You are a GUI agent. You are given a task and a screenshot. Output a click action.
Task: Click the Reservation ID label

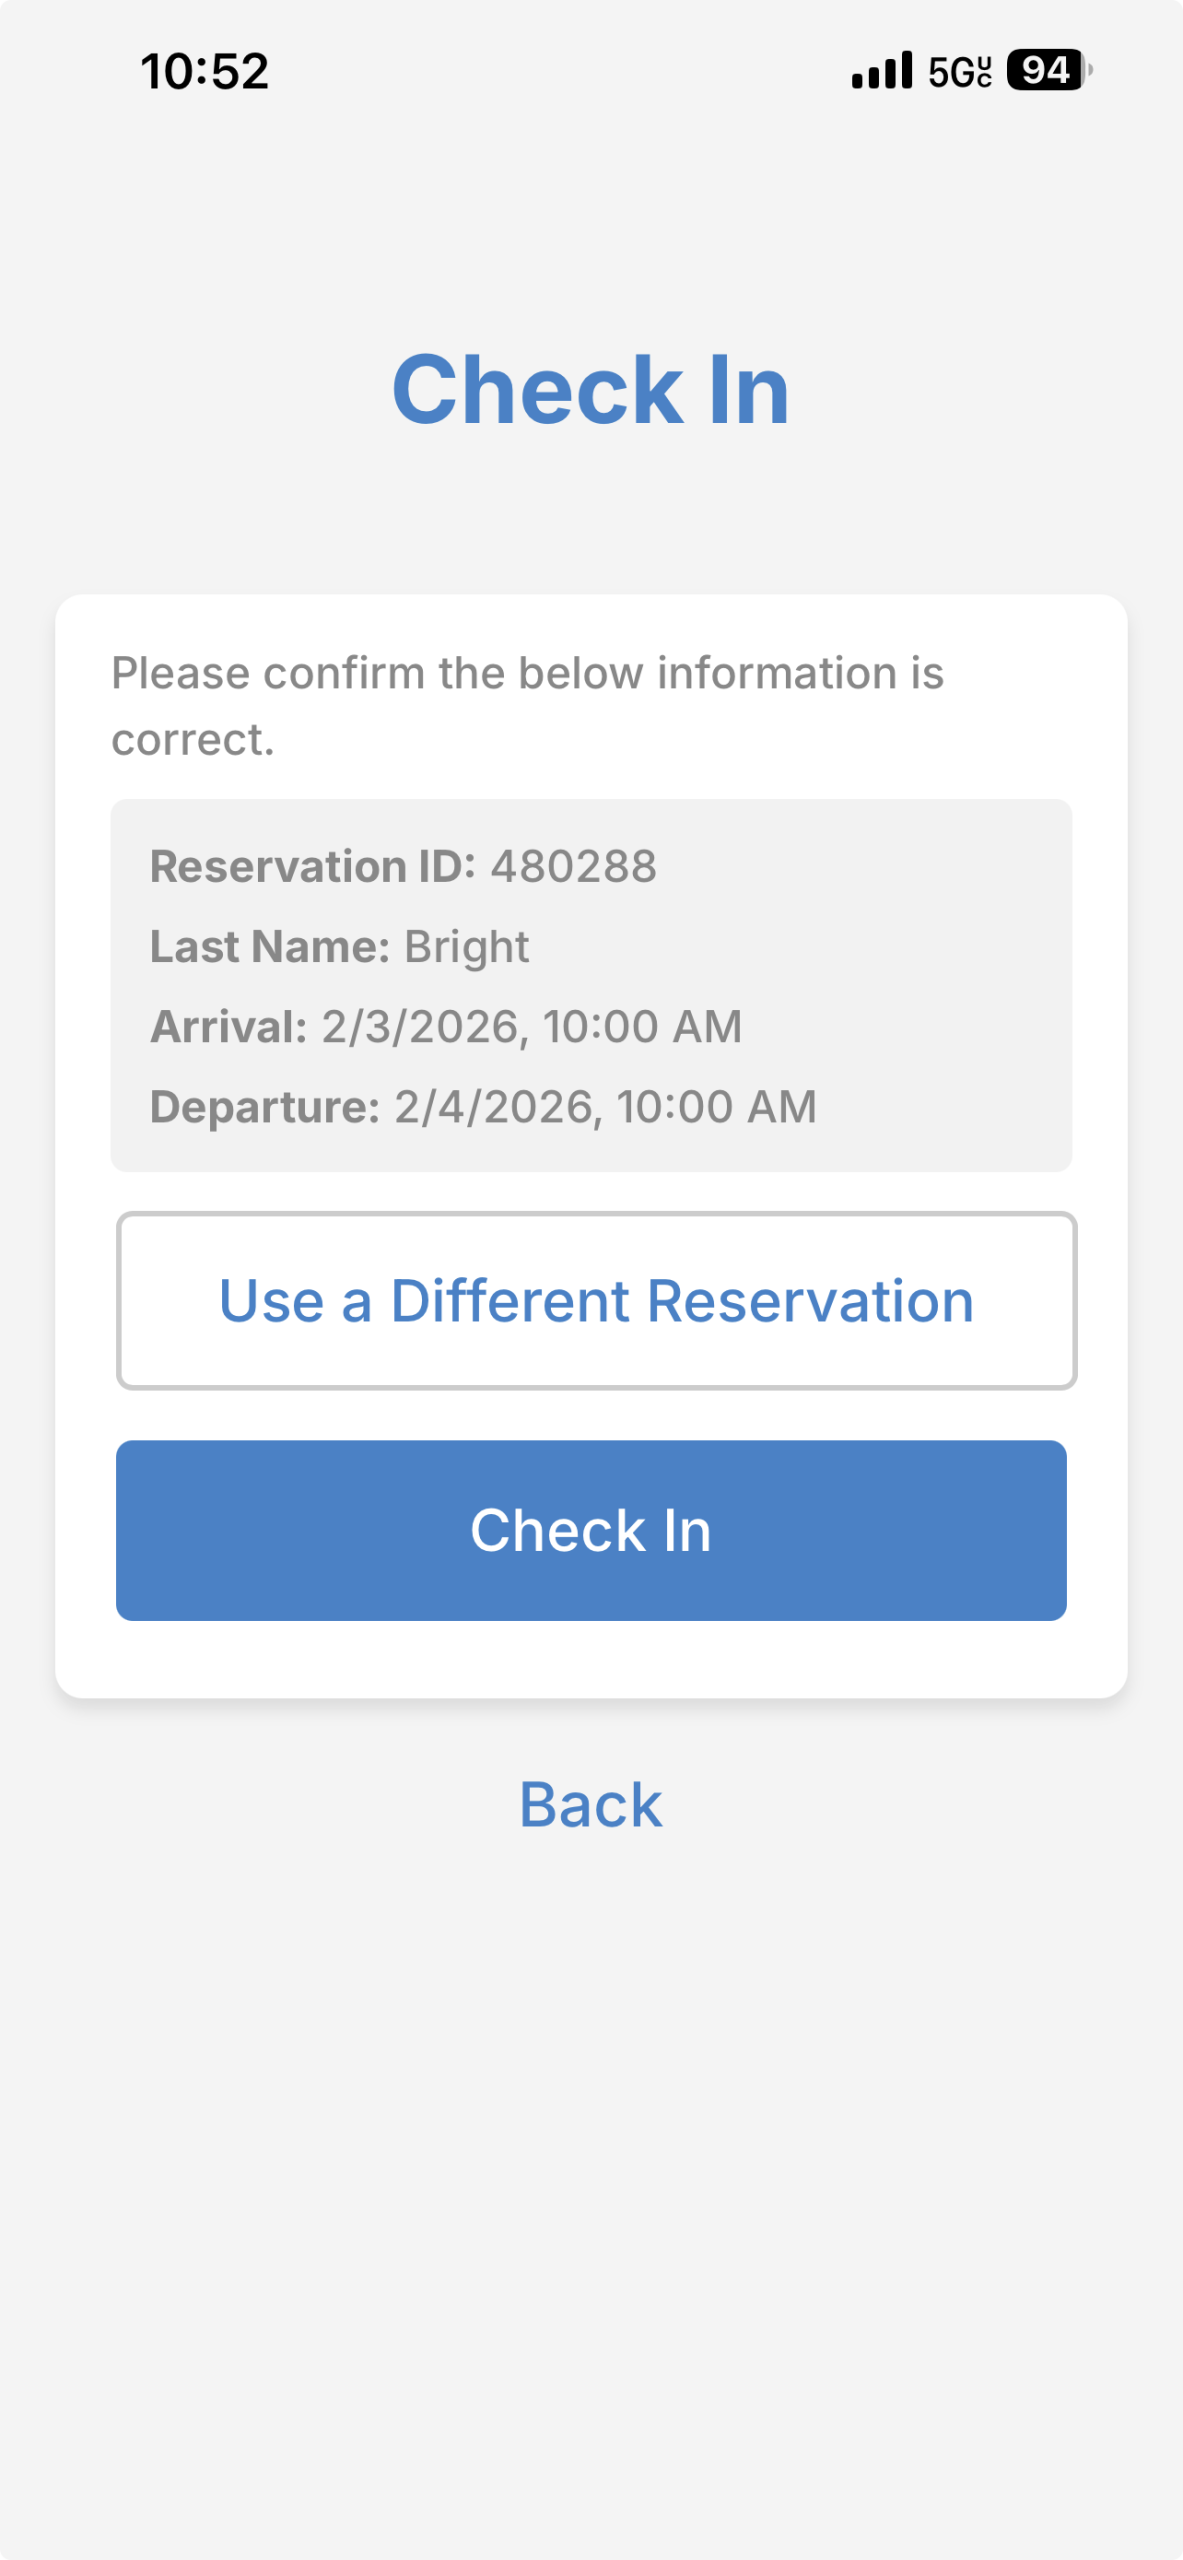312,866
